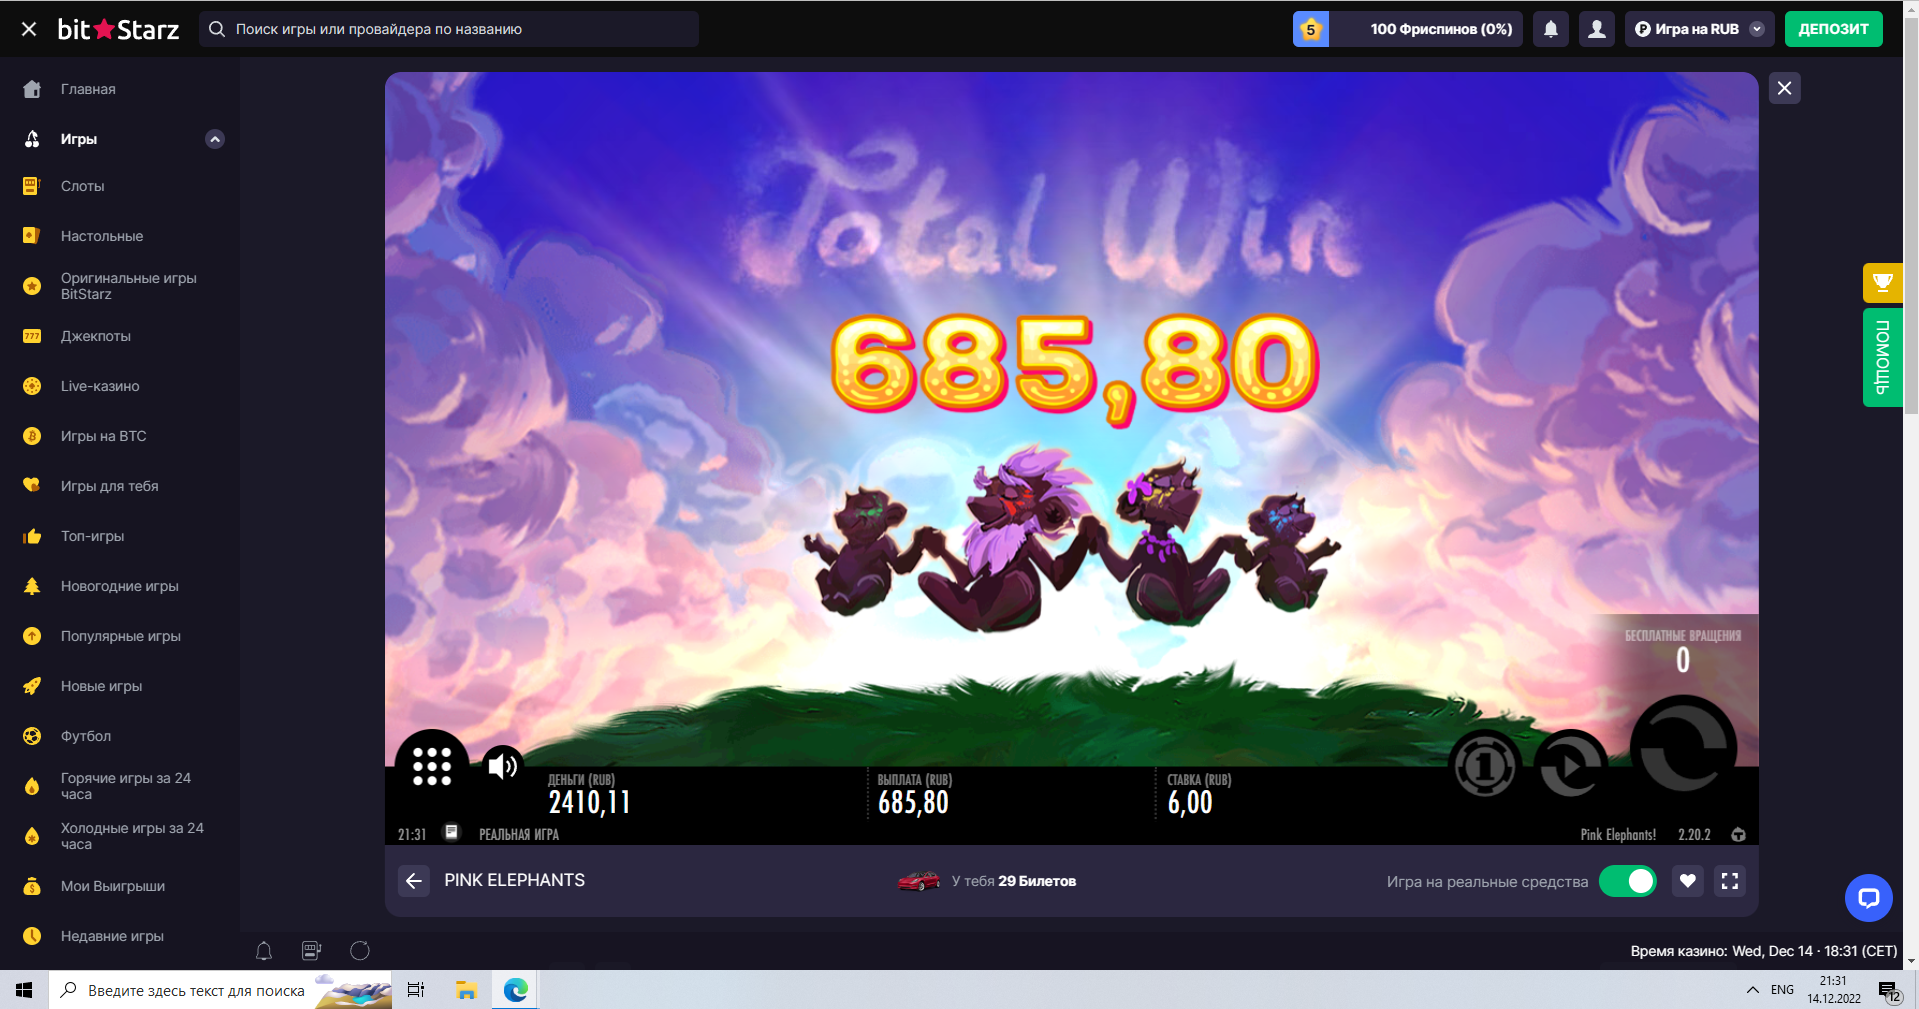Add Pink Elephants to favorites
Screen dimensions: 1919x1009
point(1688,881)
